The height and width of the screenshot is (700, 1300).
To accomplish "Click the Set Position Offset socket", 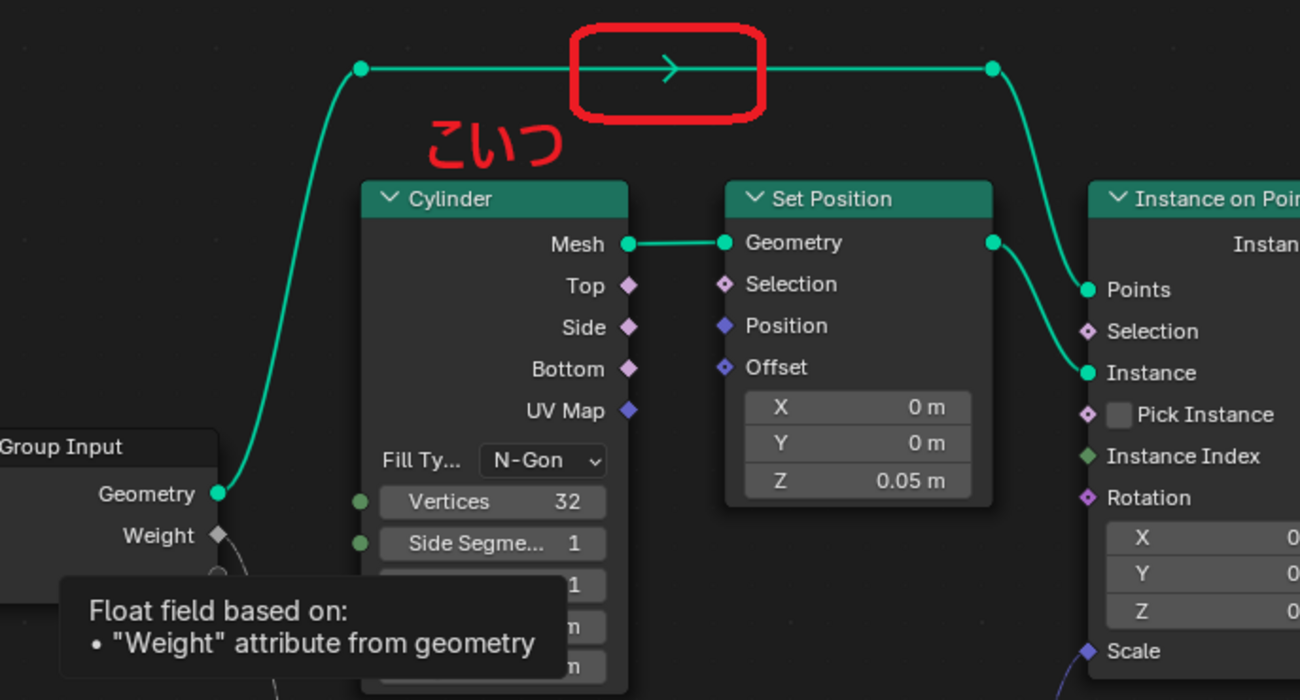I will (725, 367).
